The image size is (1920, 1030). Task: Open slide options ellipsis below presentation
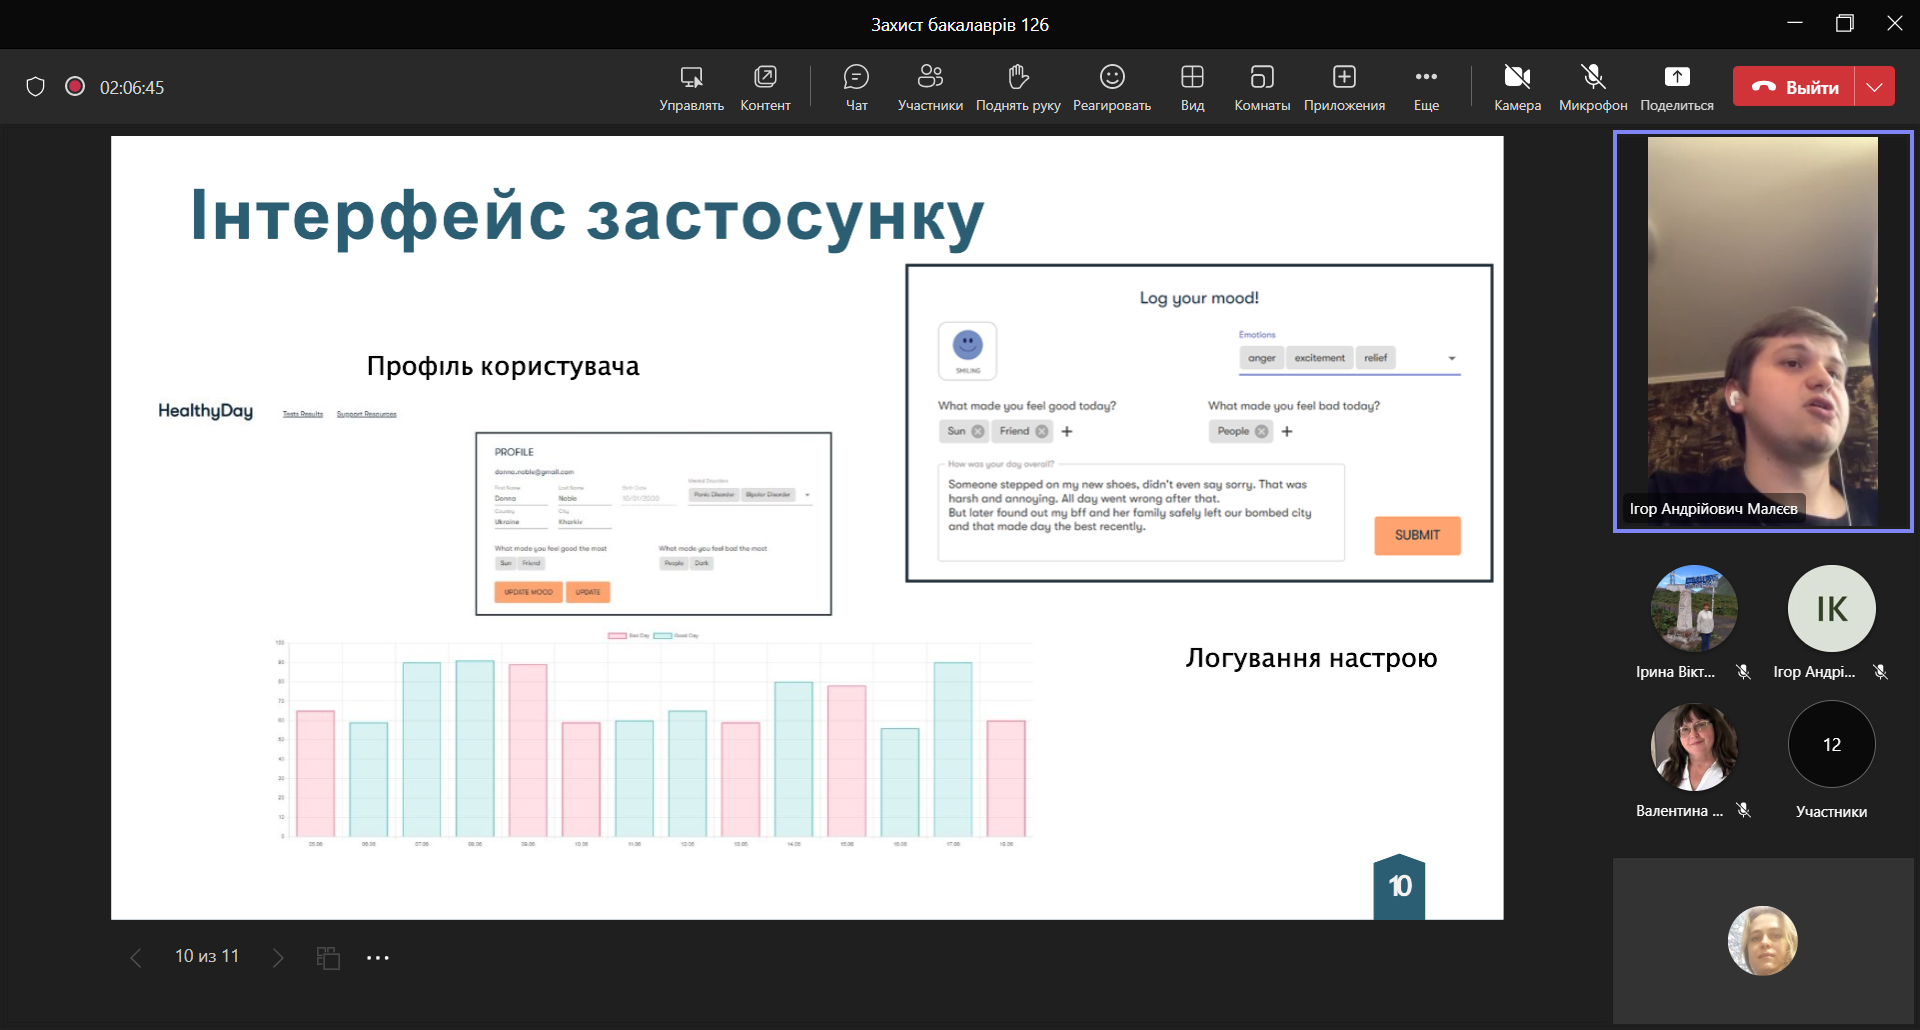(x=377, y=958)
